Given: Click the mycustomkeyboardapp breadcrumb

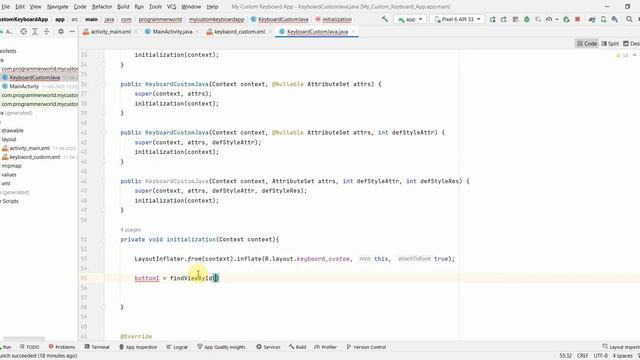Looking at the screenshot, I should tap(216, 19).
